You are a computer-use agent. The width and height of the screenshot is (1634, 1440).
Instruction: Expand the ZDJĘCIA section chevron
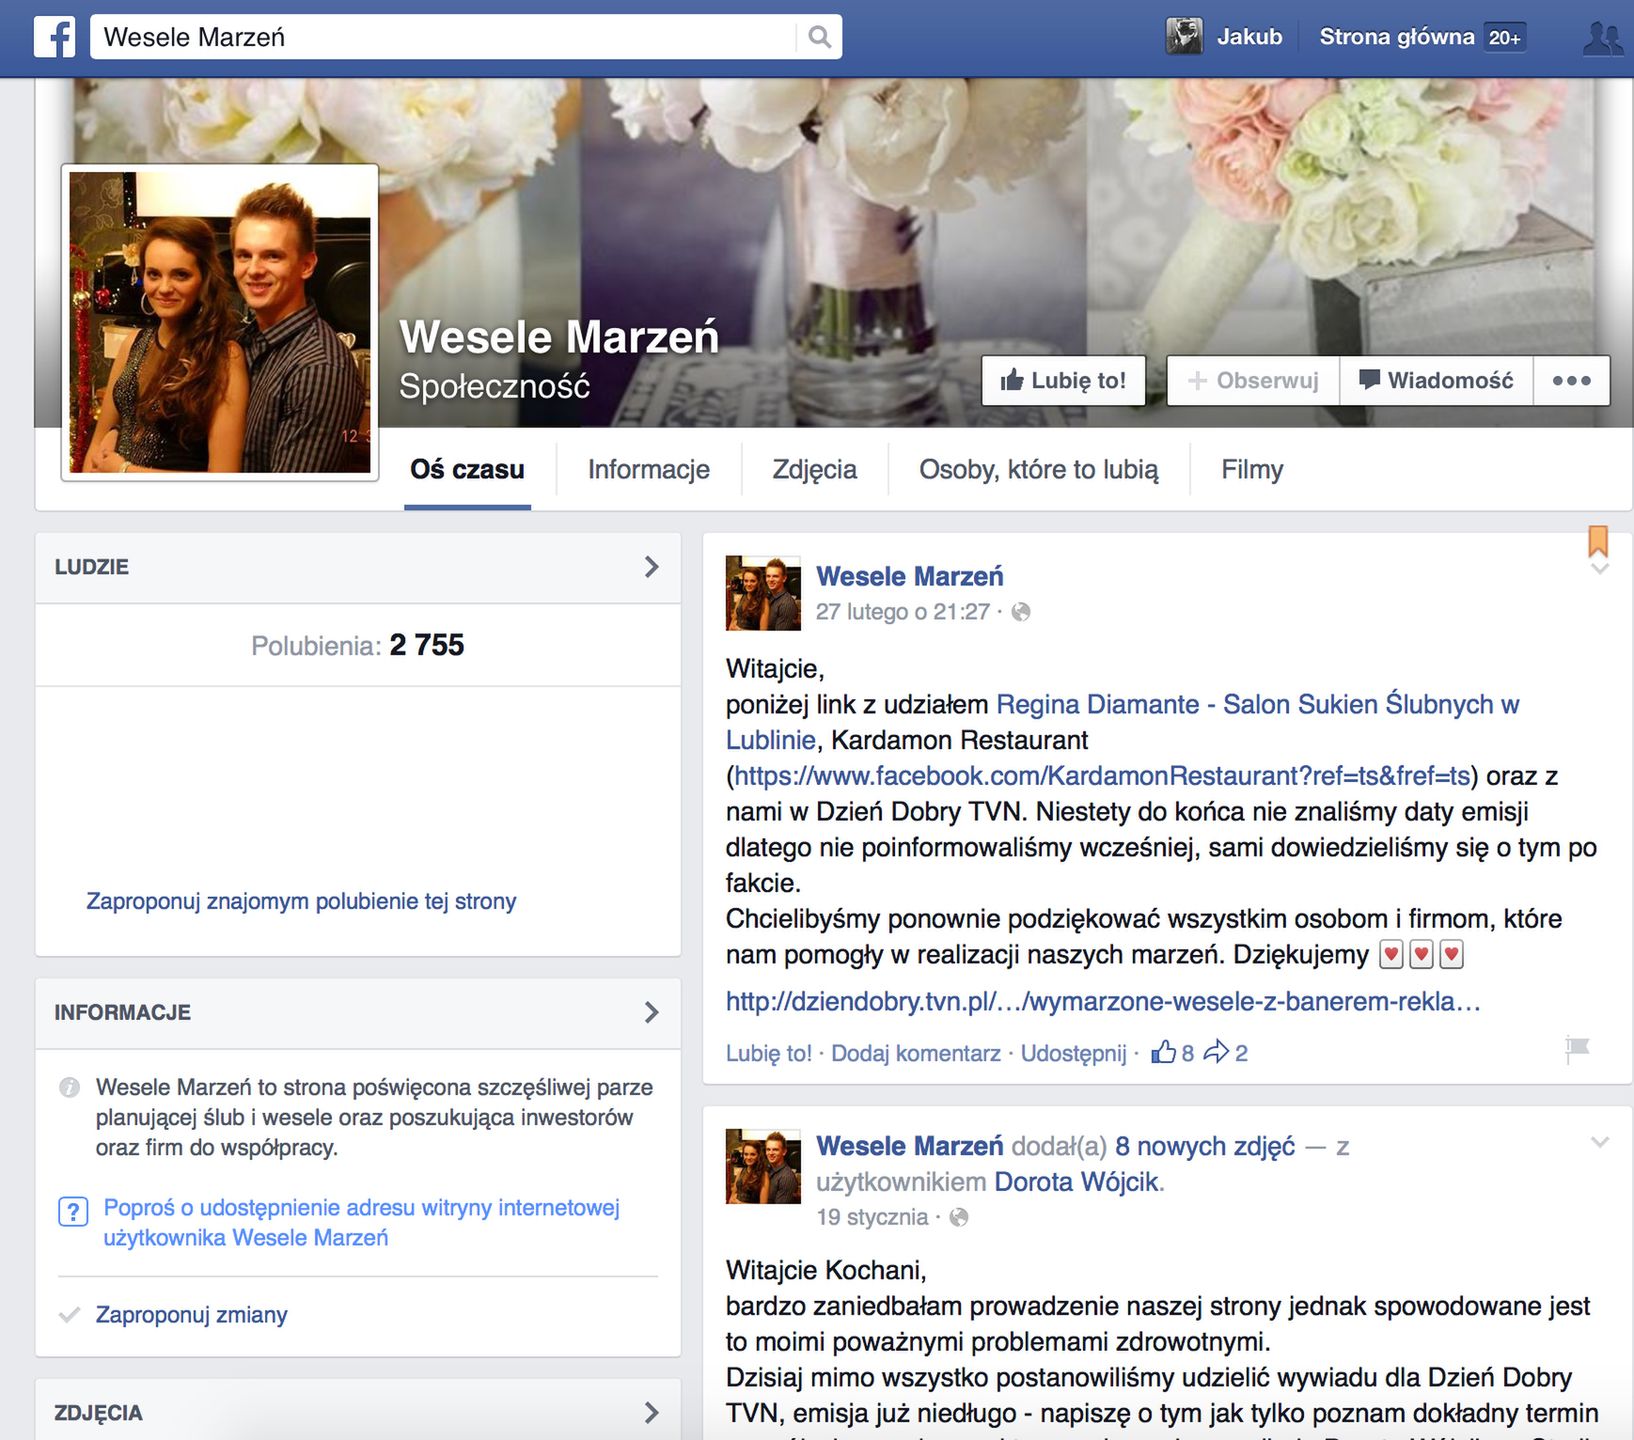(x=652, y=1412)
